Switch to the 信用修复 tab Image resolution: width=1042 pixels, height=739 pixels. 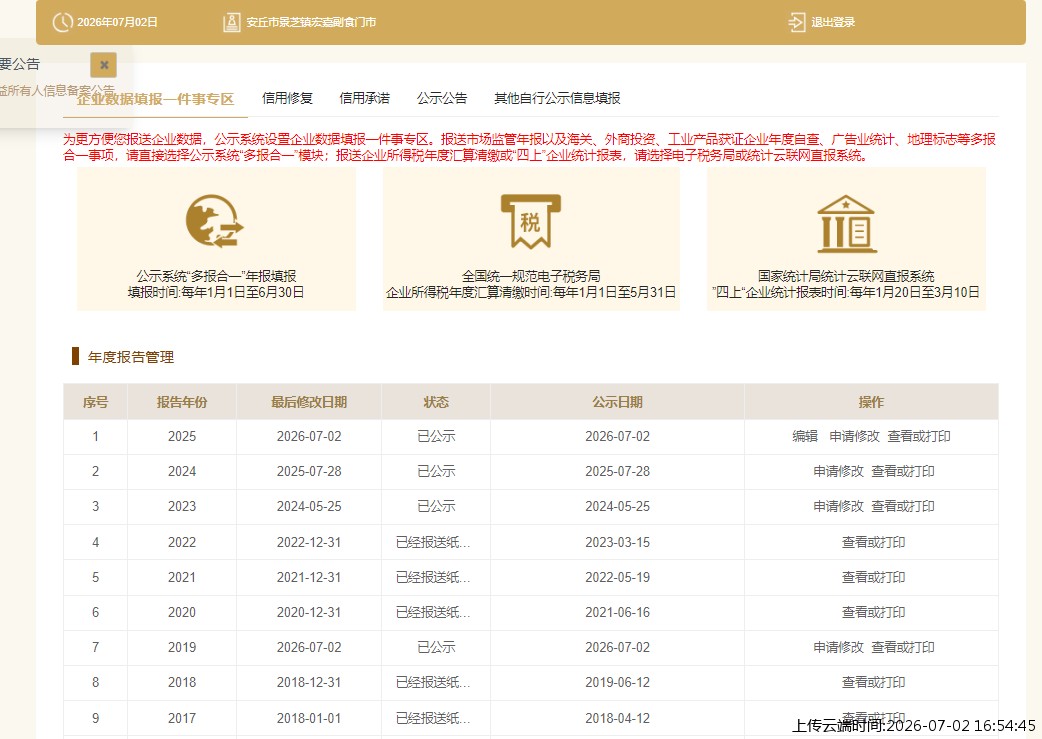287,98
